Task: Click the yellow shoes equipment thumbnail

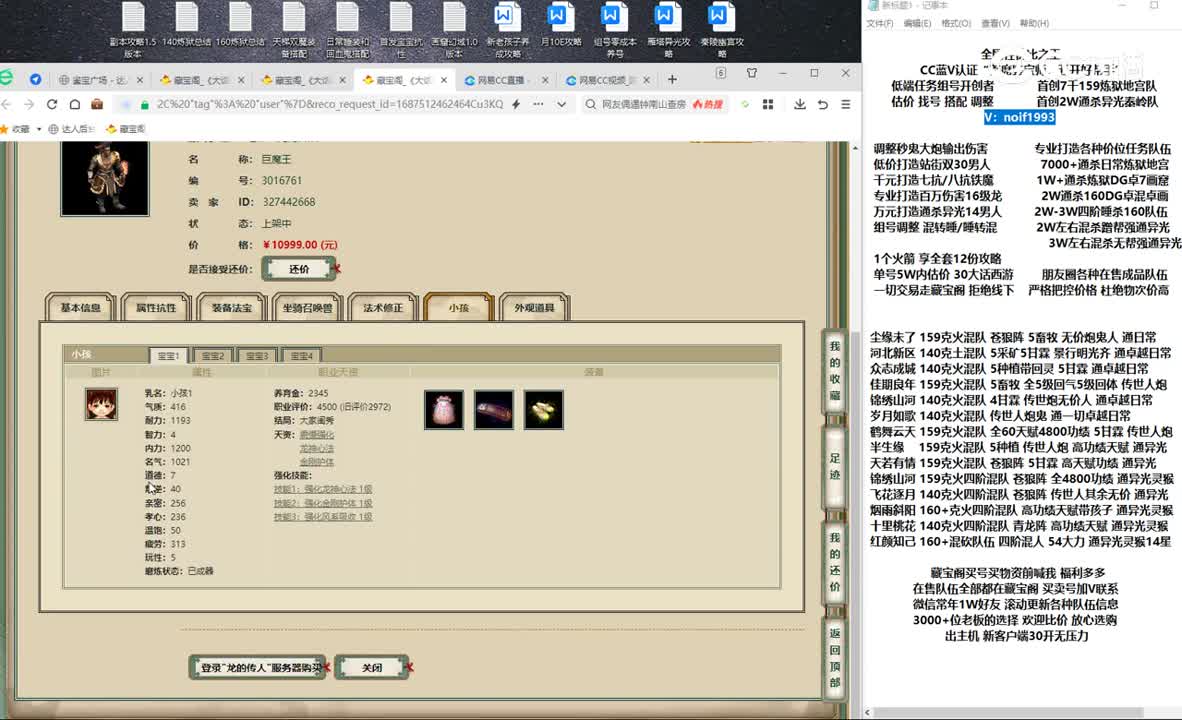Action: tap(544, 410)
